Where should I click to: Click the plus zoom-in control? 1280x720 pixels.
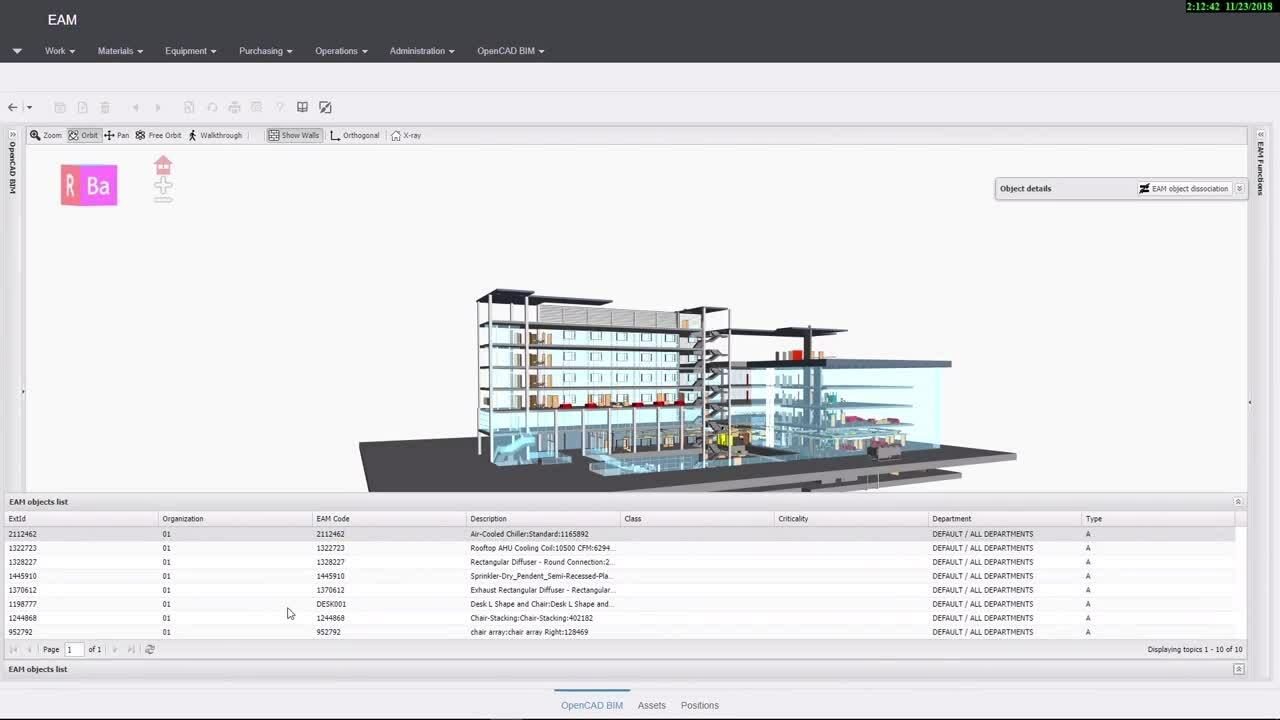click(x=163, y=185)
